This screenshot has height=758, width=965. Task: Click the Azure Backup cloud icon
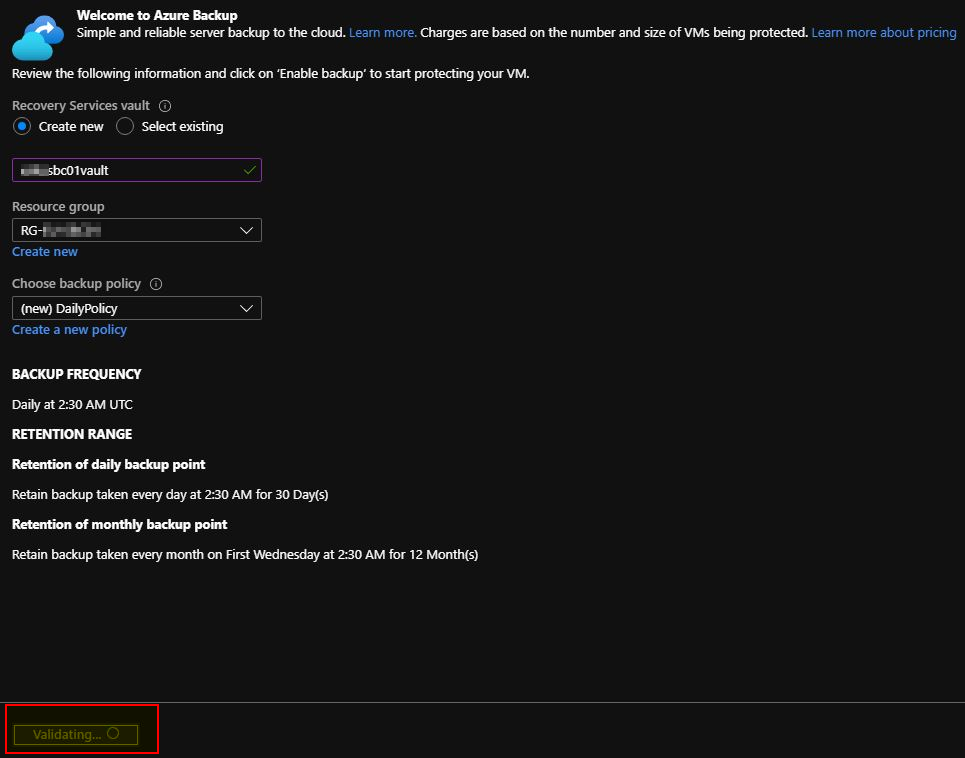point(38,36)
